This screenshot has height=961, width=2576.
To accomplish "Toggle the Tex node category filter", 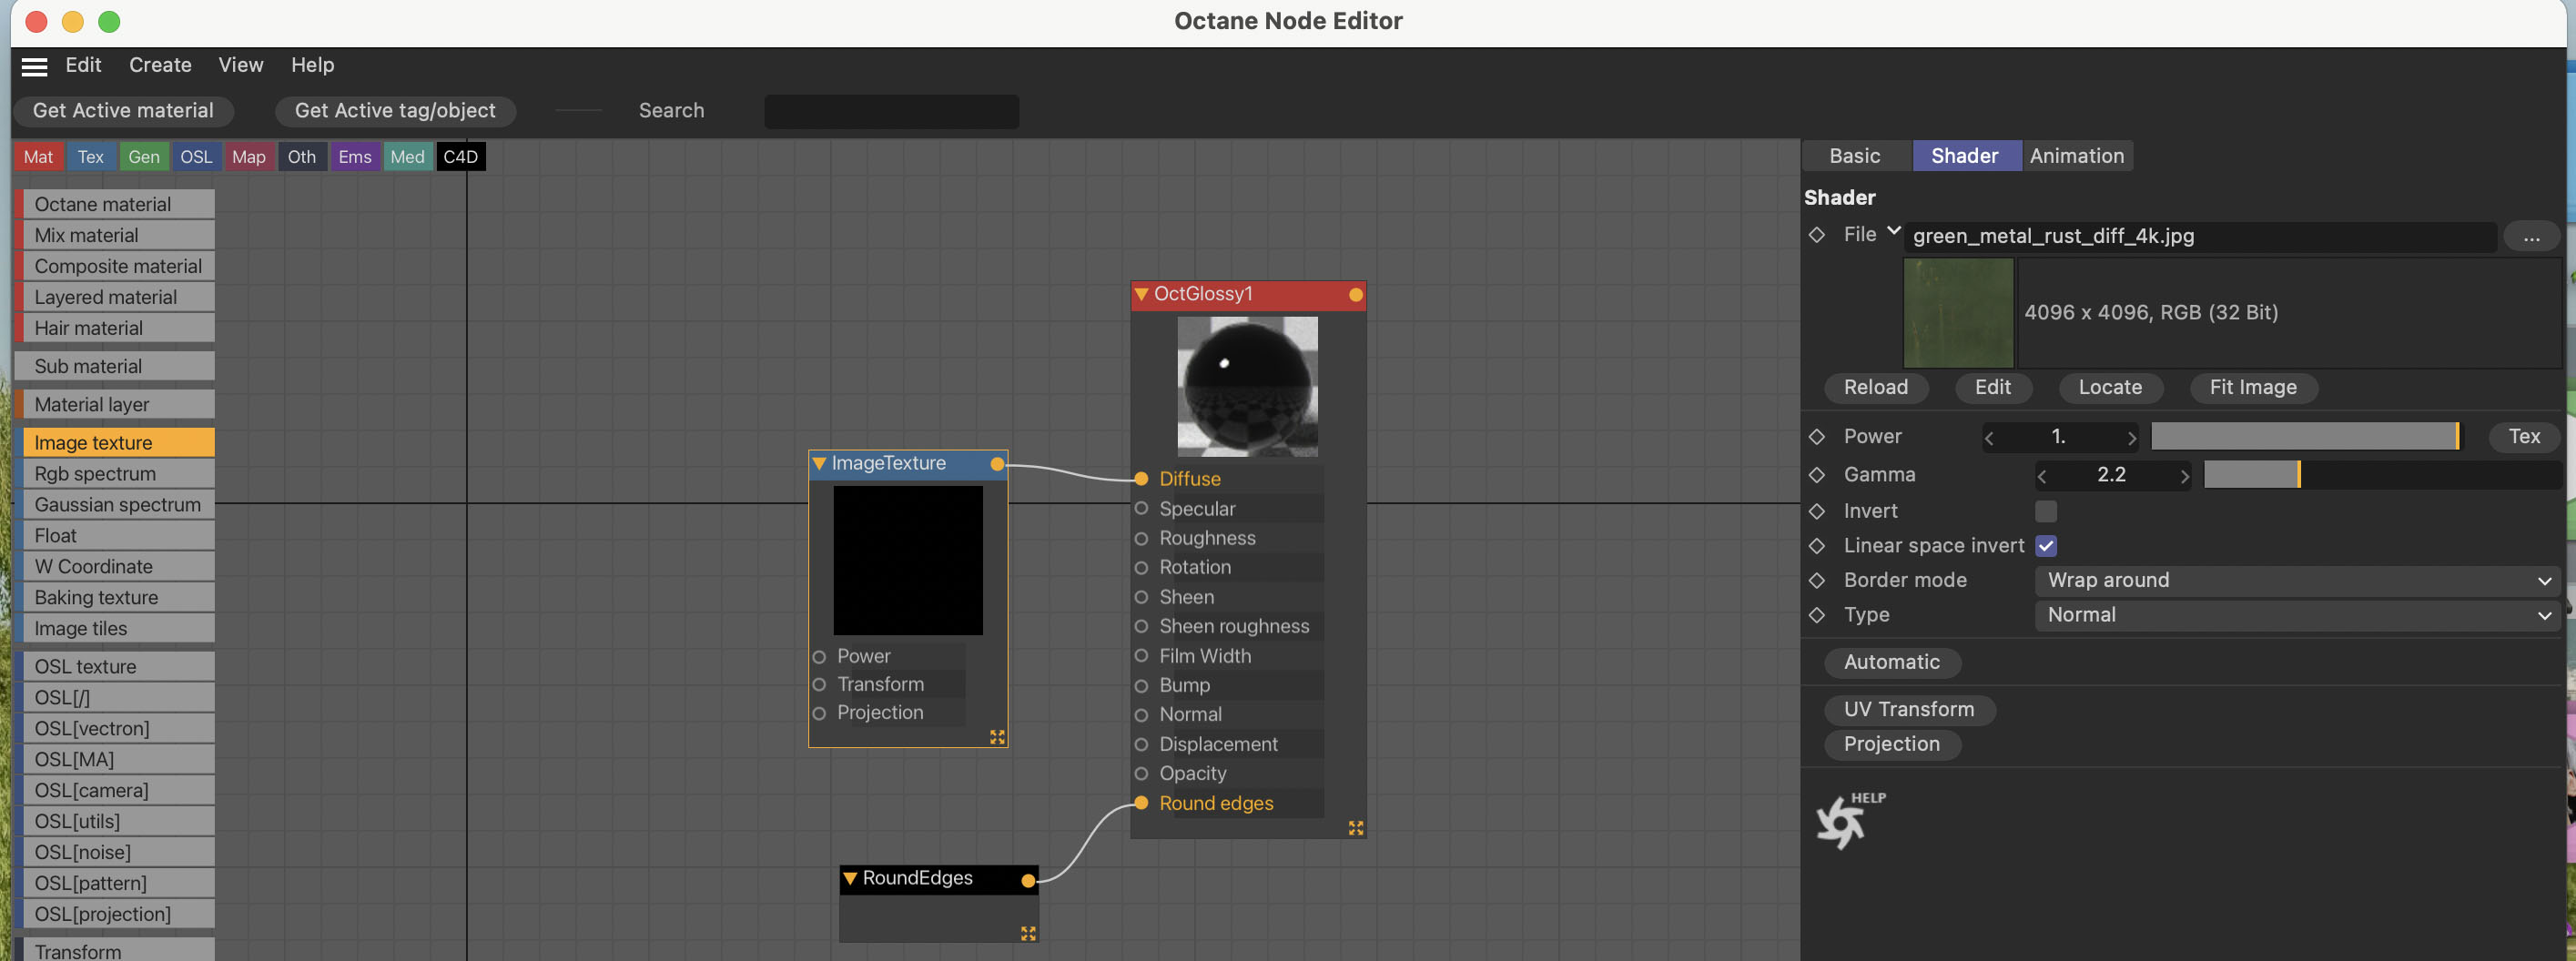I will (x=91, y=157).
